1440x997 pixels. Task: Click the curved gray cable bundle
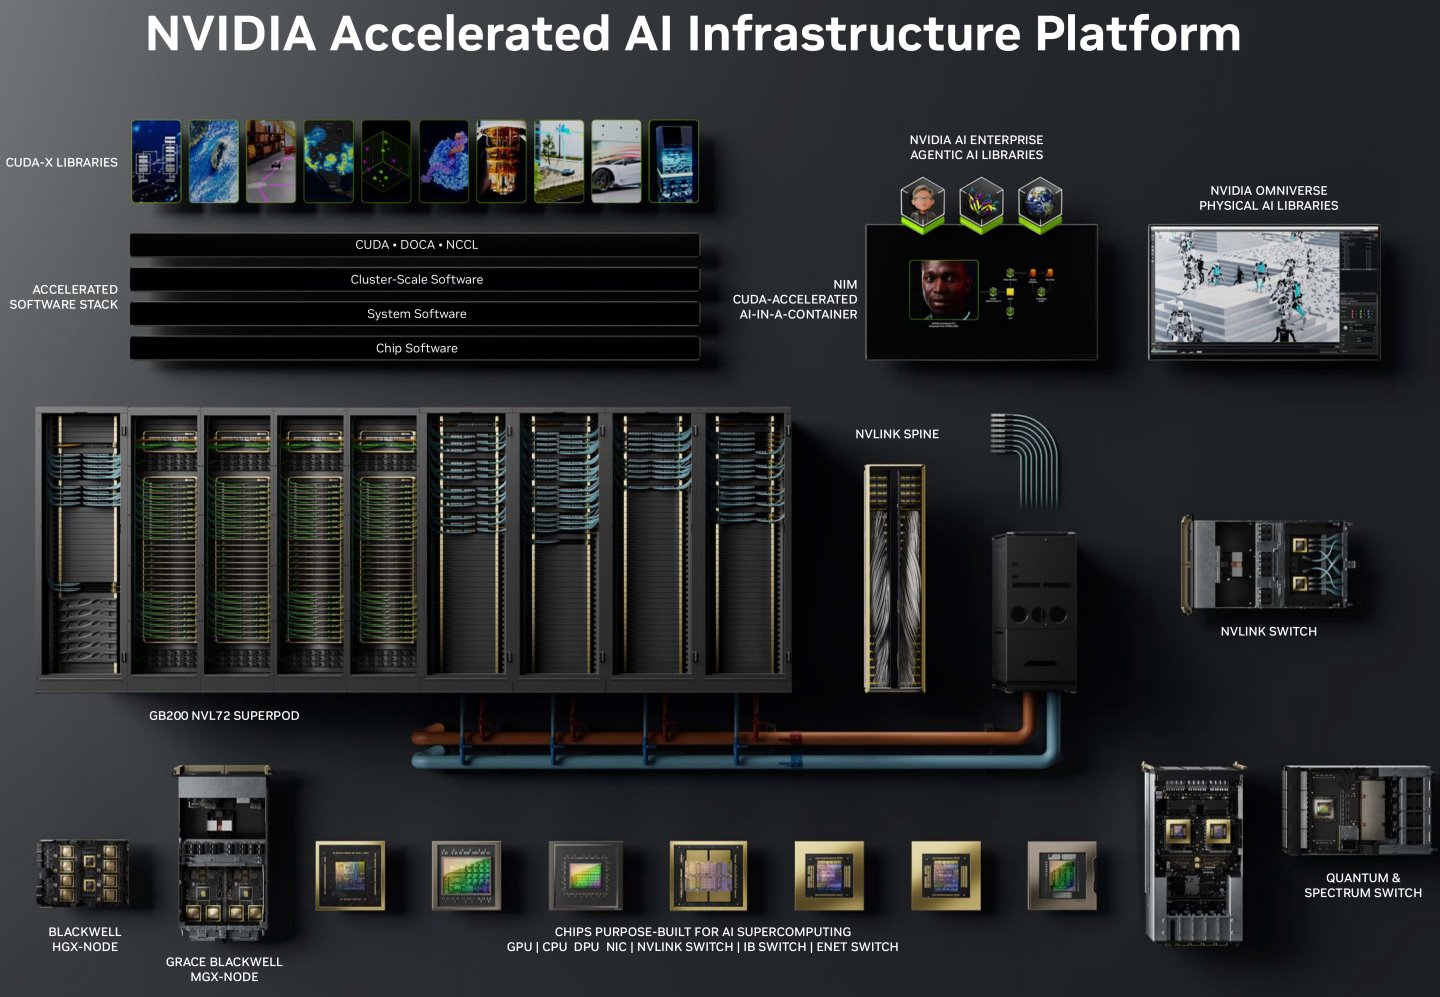pos(1023,460)
